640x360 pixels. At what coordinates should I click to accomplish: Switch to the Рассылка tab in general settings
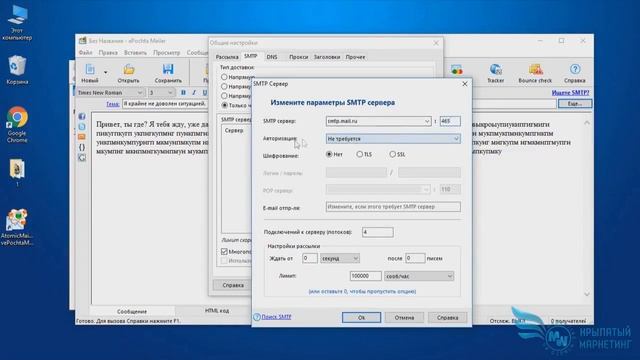pos(227,57)
